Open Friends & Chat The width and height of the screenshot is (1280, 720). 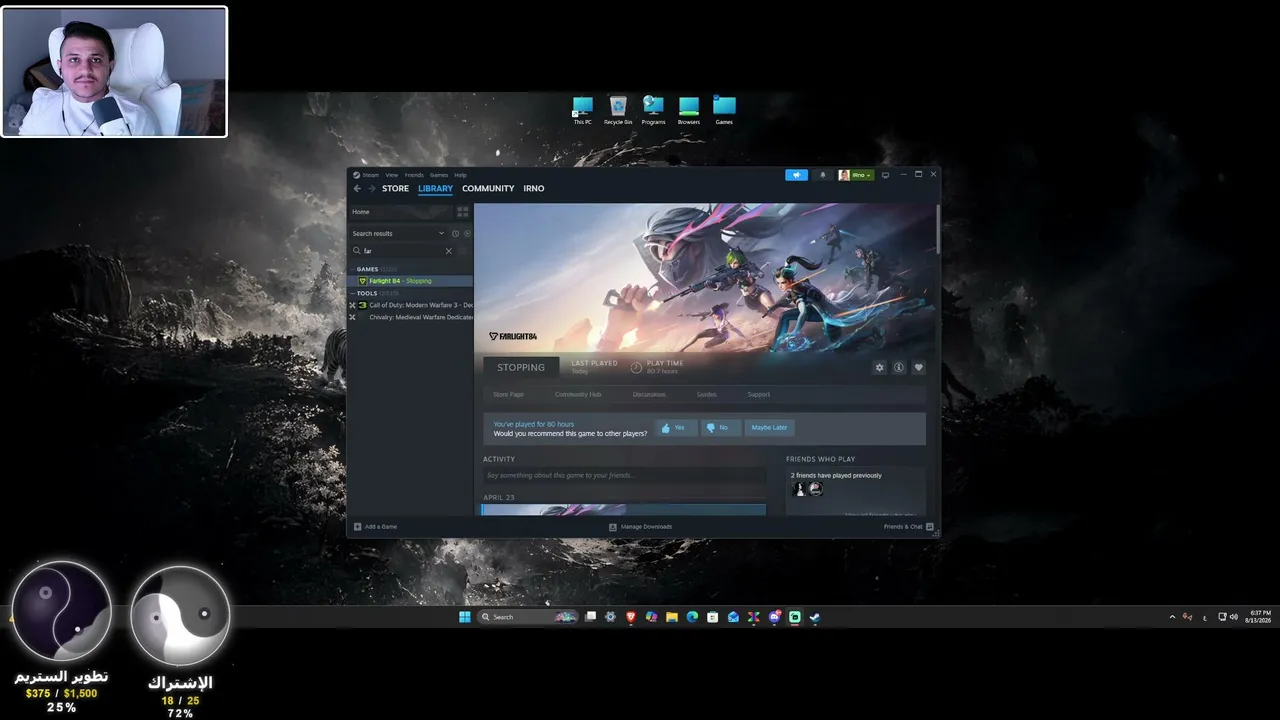pos(908,526)
